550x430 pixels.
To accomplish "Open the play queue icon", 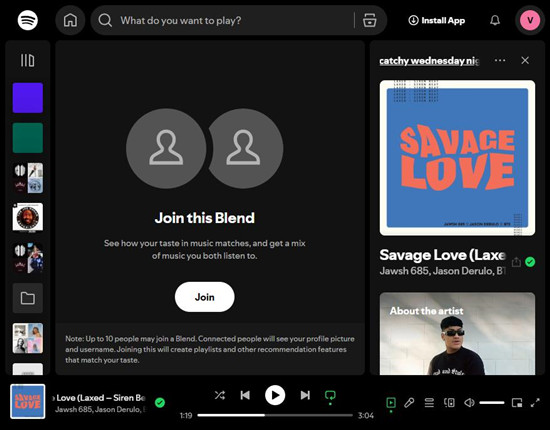I will (429, 403).
